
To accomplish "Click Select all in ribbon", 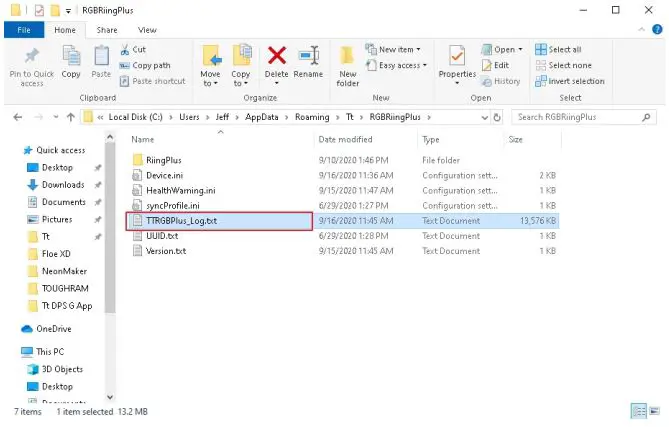I will coord(558,49).
